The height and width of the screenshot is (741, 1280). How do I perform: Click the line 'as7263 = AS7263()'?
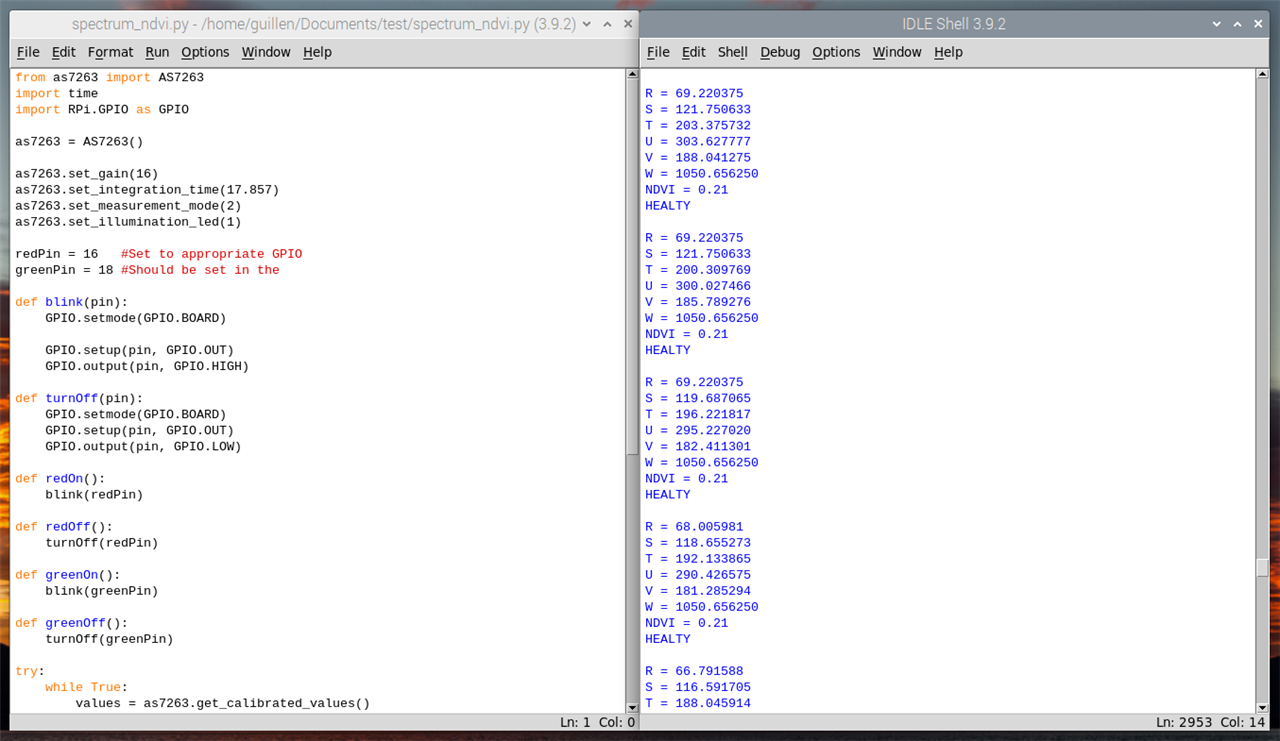coord(79,141)
